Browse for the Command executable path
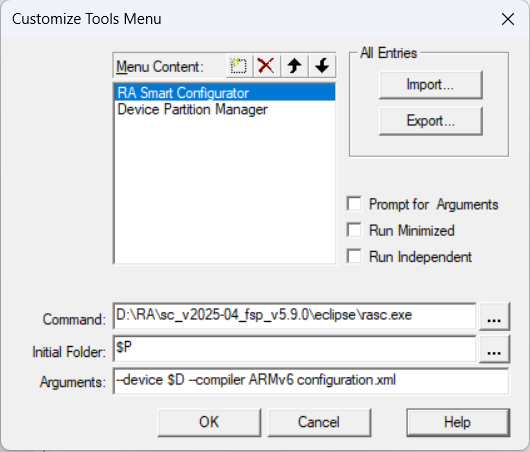Viewport: 530px width, 452px height. tap(494, 317)
